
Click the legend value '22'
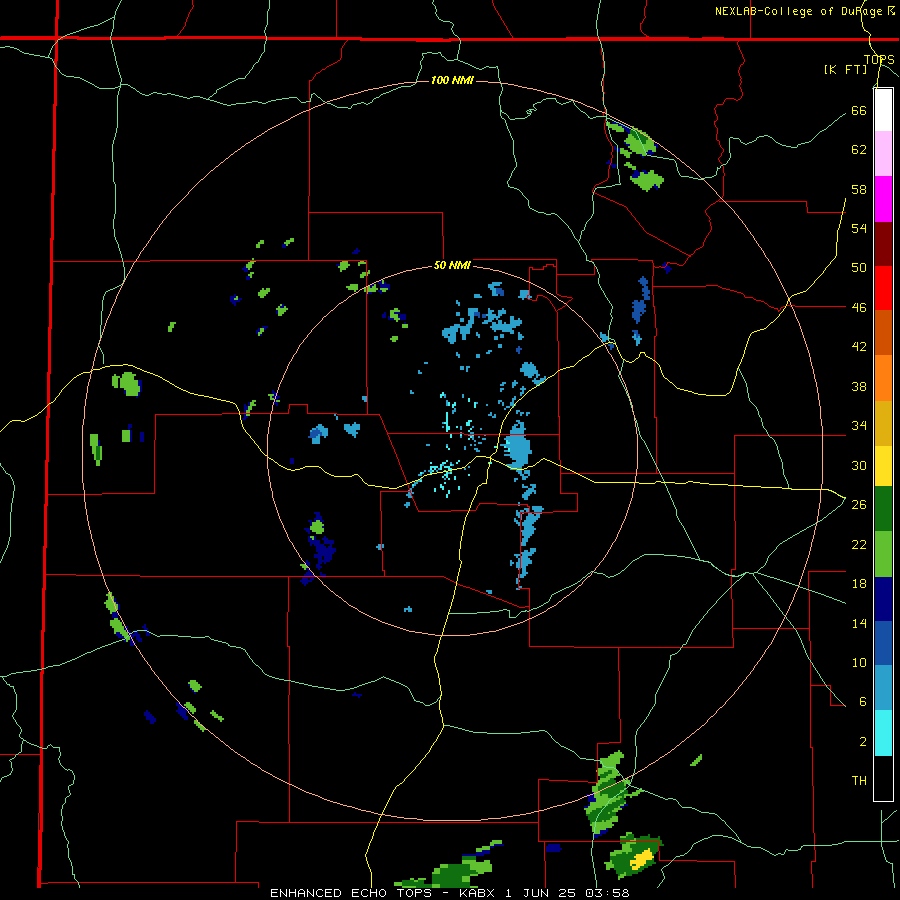859,545
